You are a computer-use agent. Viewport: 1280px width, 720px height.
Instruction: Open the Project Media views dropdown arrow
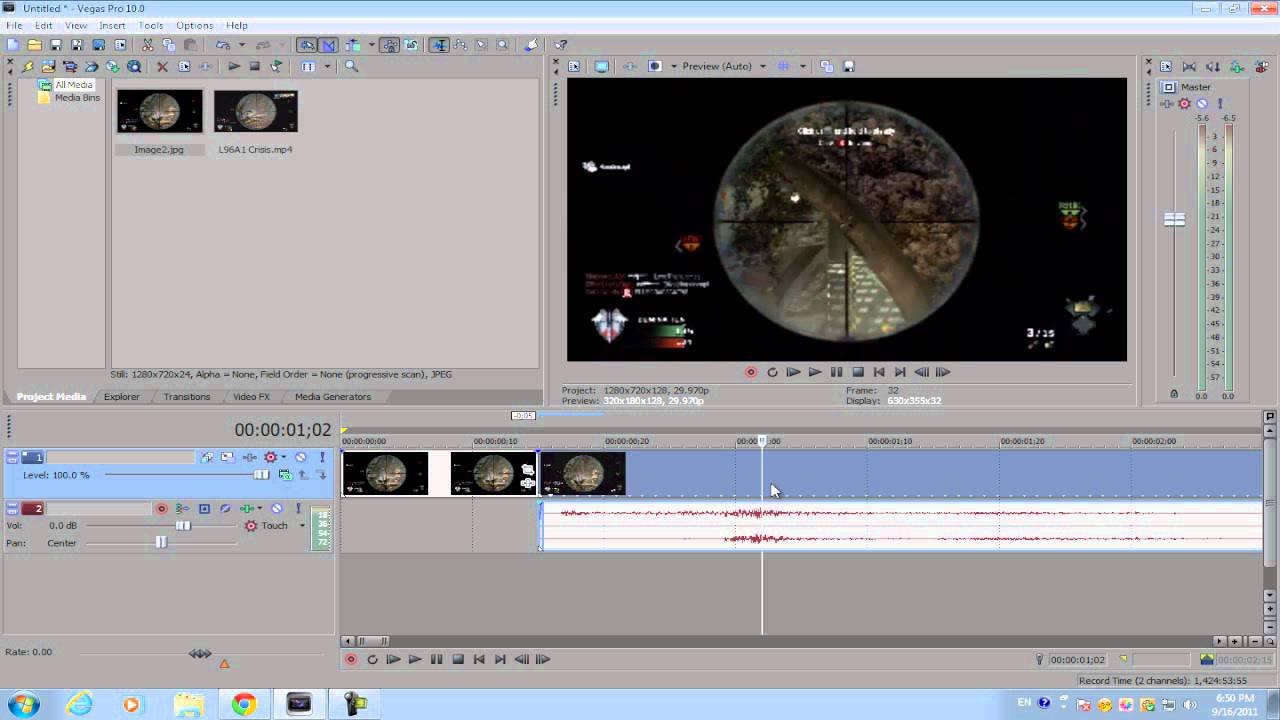point(326,66)
